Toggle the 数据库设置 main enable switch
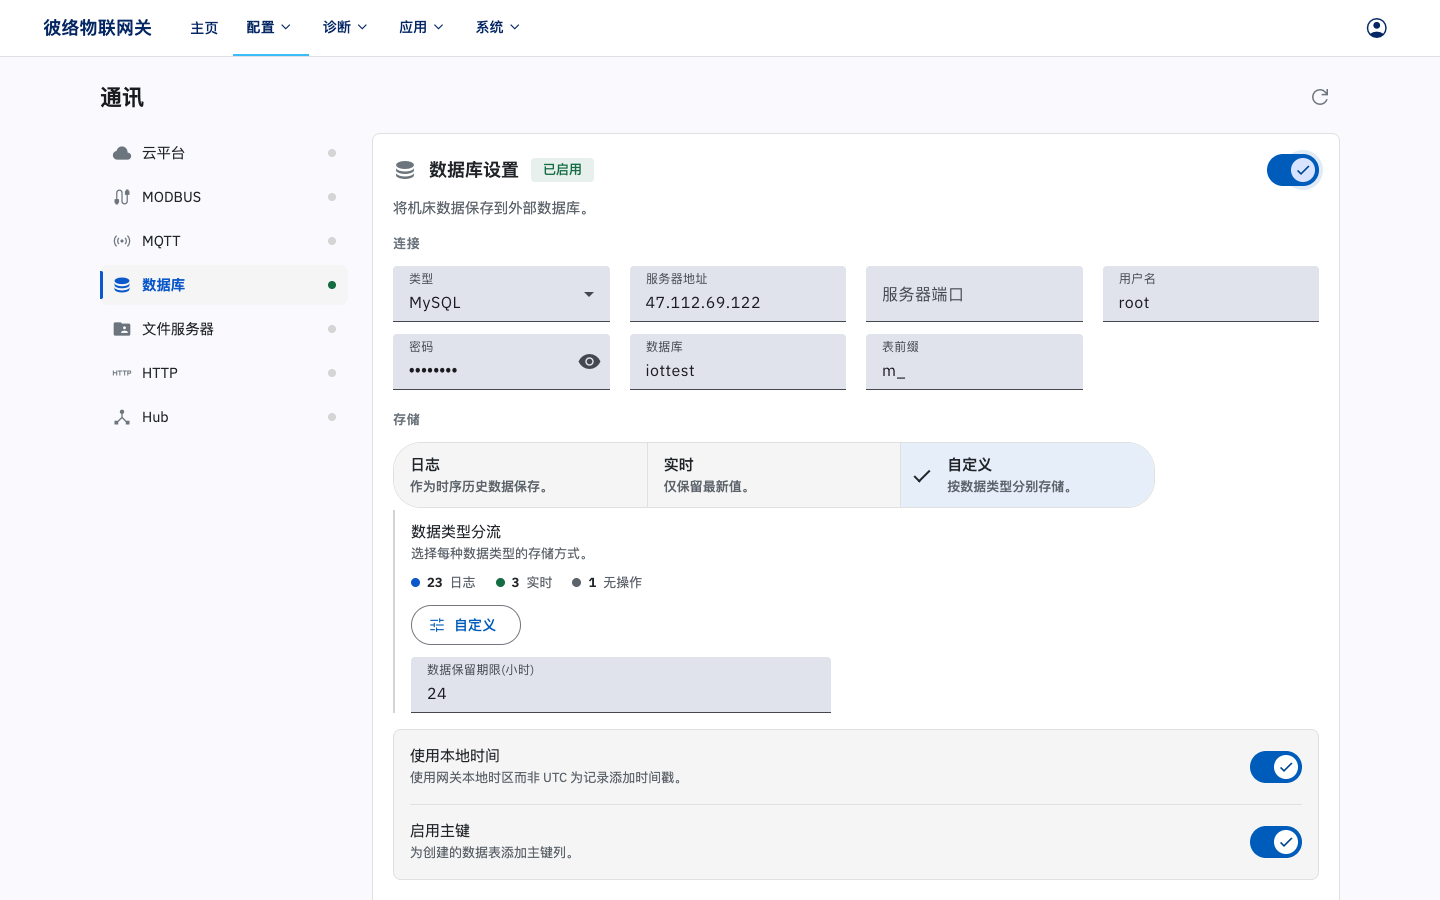This screenshot has height=900, width=1440. [x=1293, y=170]
